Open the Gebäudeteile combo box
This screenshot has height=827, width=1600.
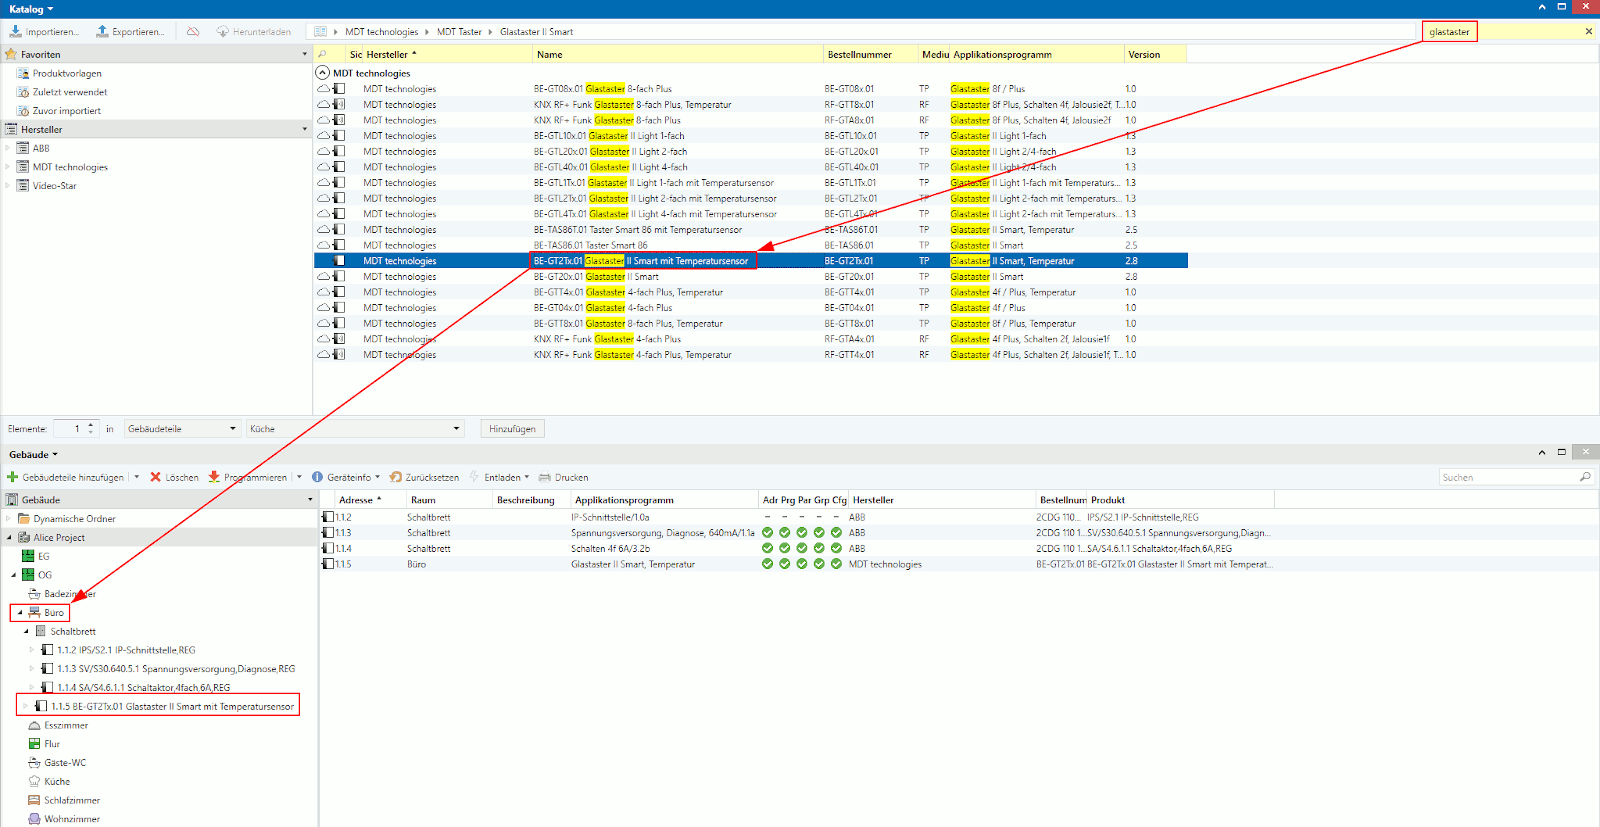[181, 429]
